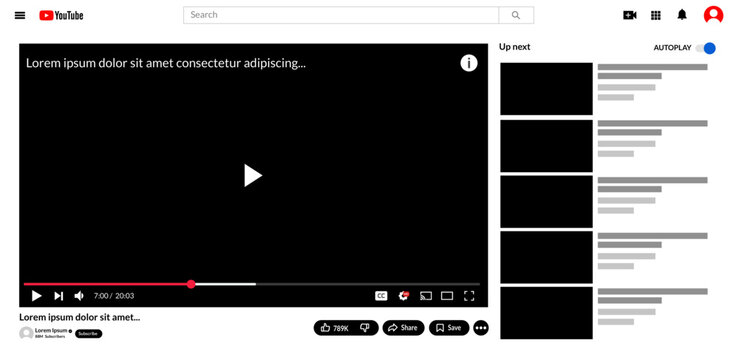
Task: Open the fifth Up next video thumbnail
Action: click(x=546, y=313)
